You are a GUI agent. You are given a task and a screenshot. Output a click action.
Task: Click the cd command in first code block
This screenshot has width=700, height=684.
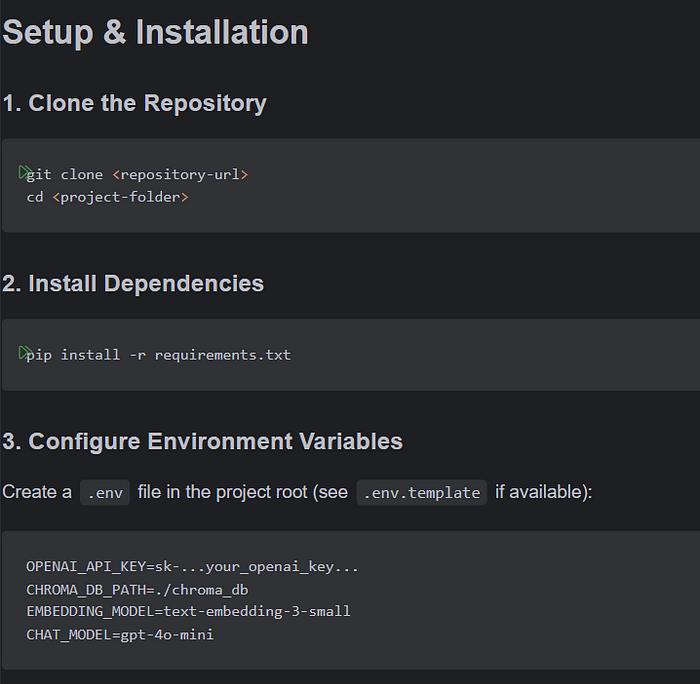coord(35,197)
